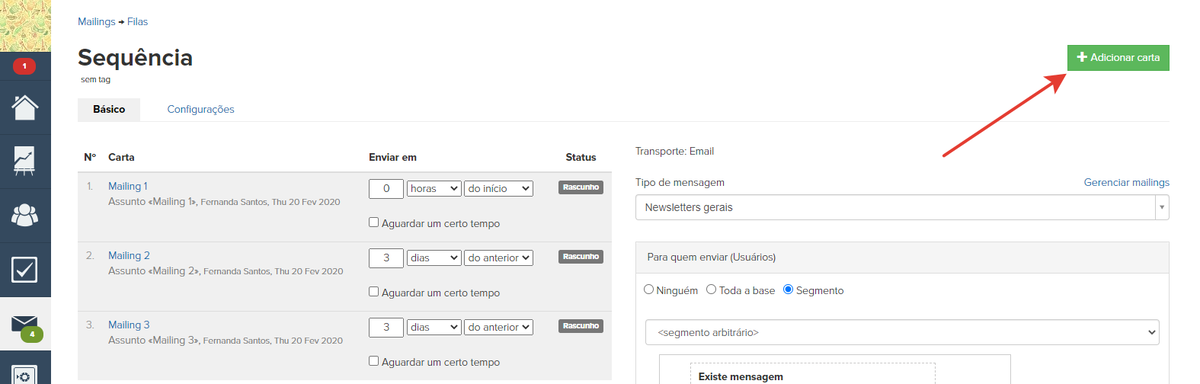This screenshot has height=384, width=1200.
Task: Expand the 'Newsletters gerais' message type dropdown
Action: coord(902,208)
